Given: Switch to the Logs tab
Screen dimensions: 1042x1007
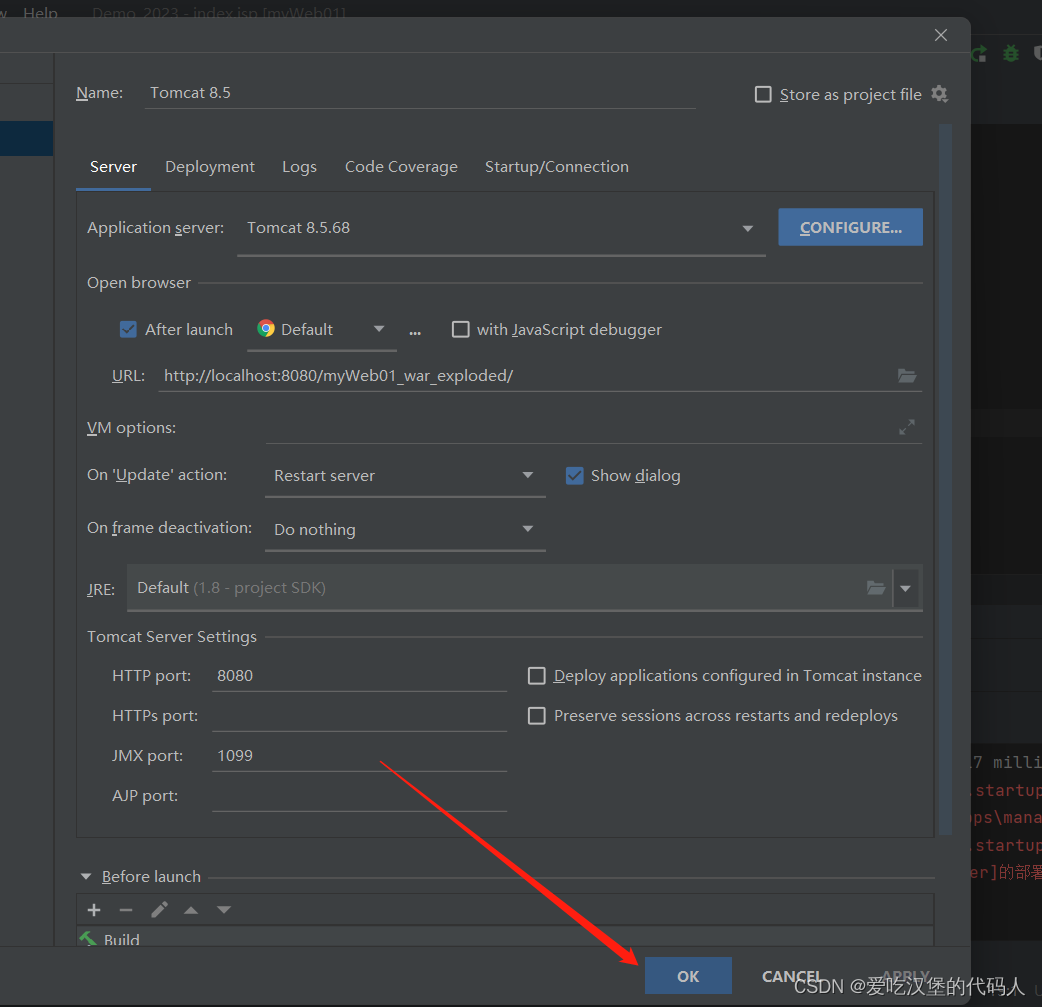Looking at the screenshot, I should [x=299, y=167].
